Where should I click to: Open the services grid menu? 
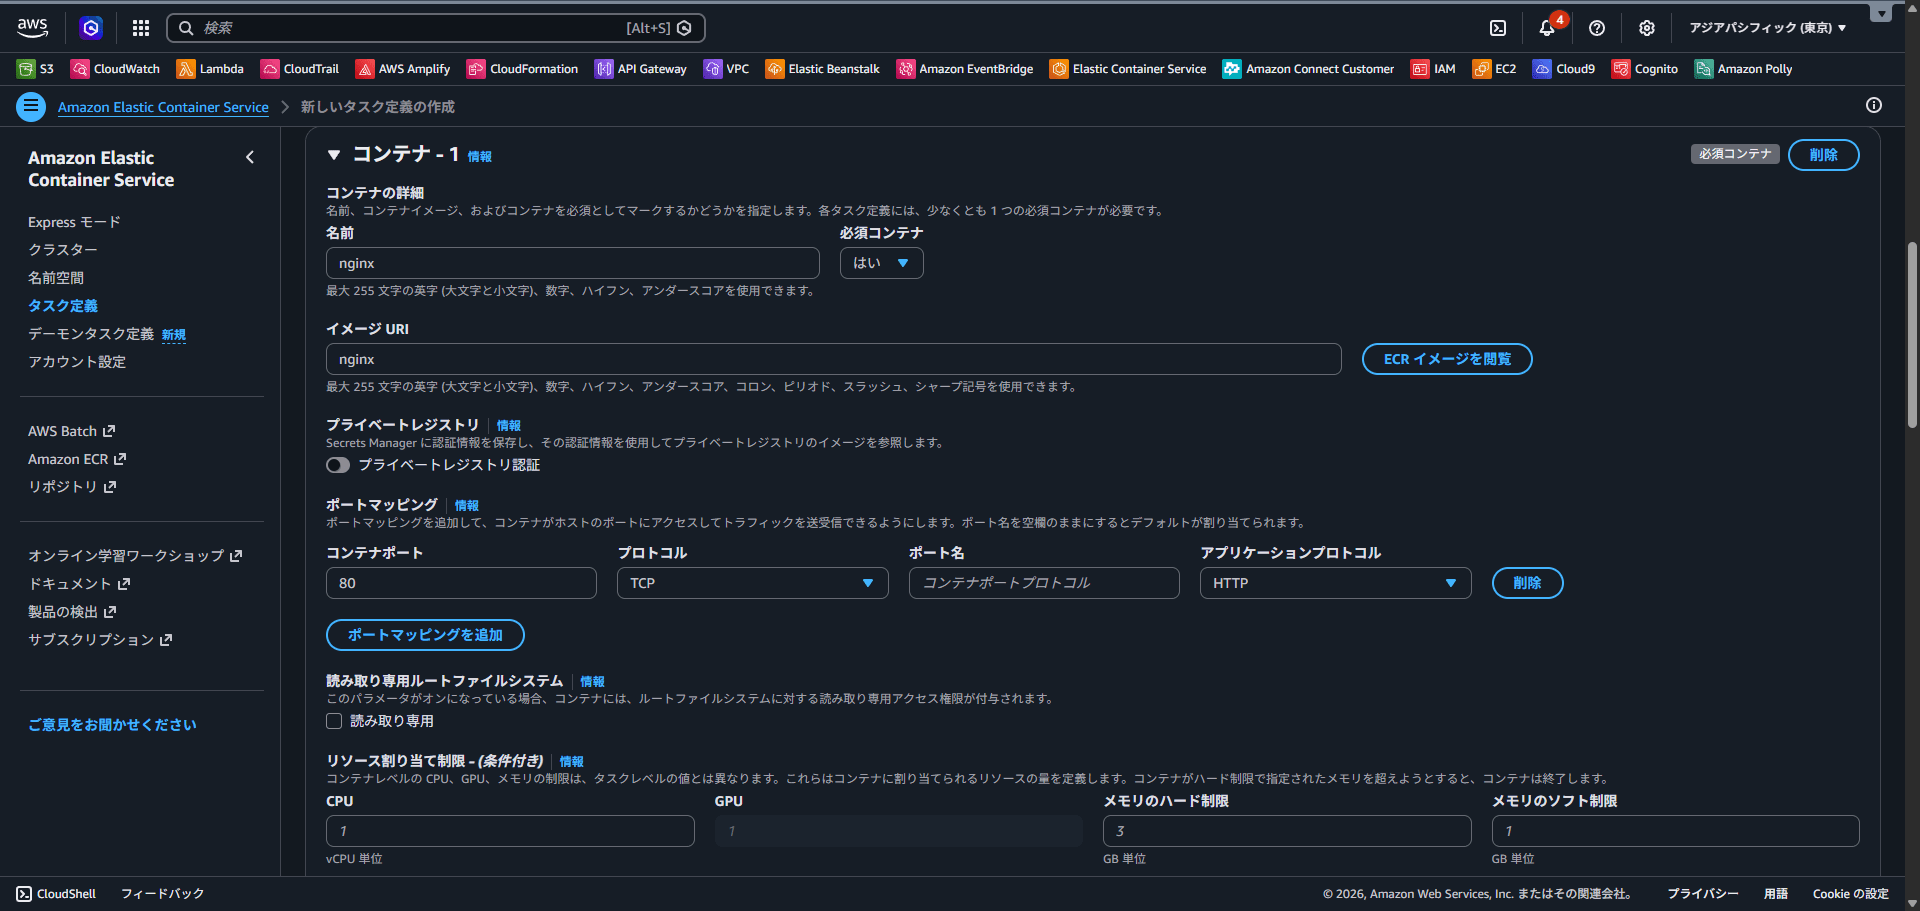(x=141, y=28)
